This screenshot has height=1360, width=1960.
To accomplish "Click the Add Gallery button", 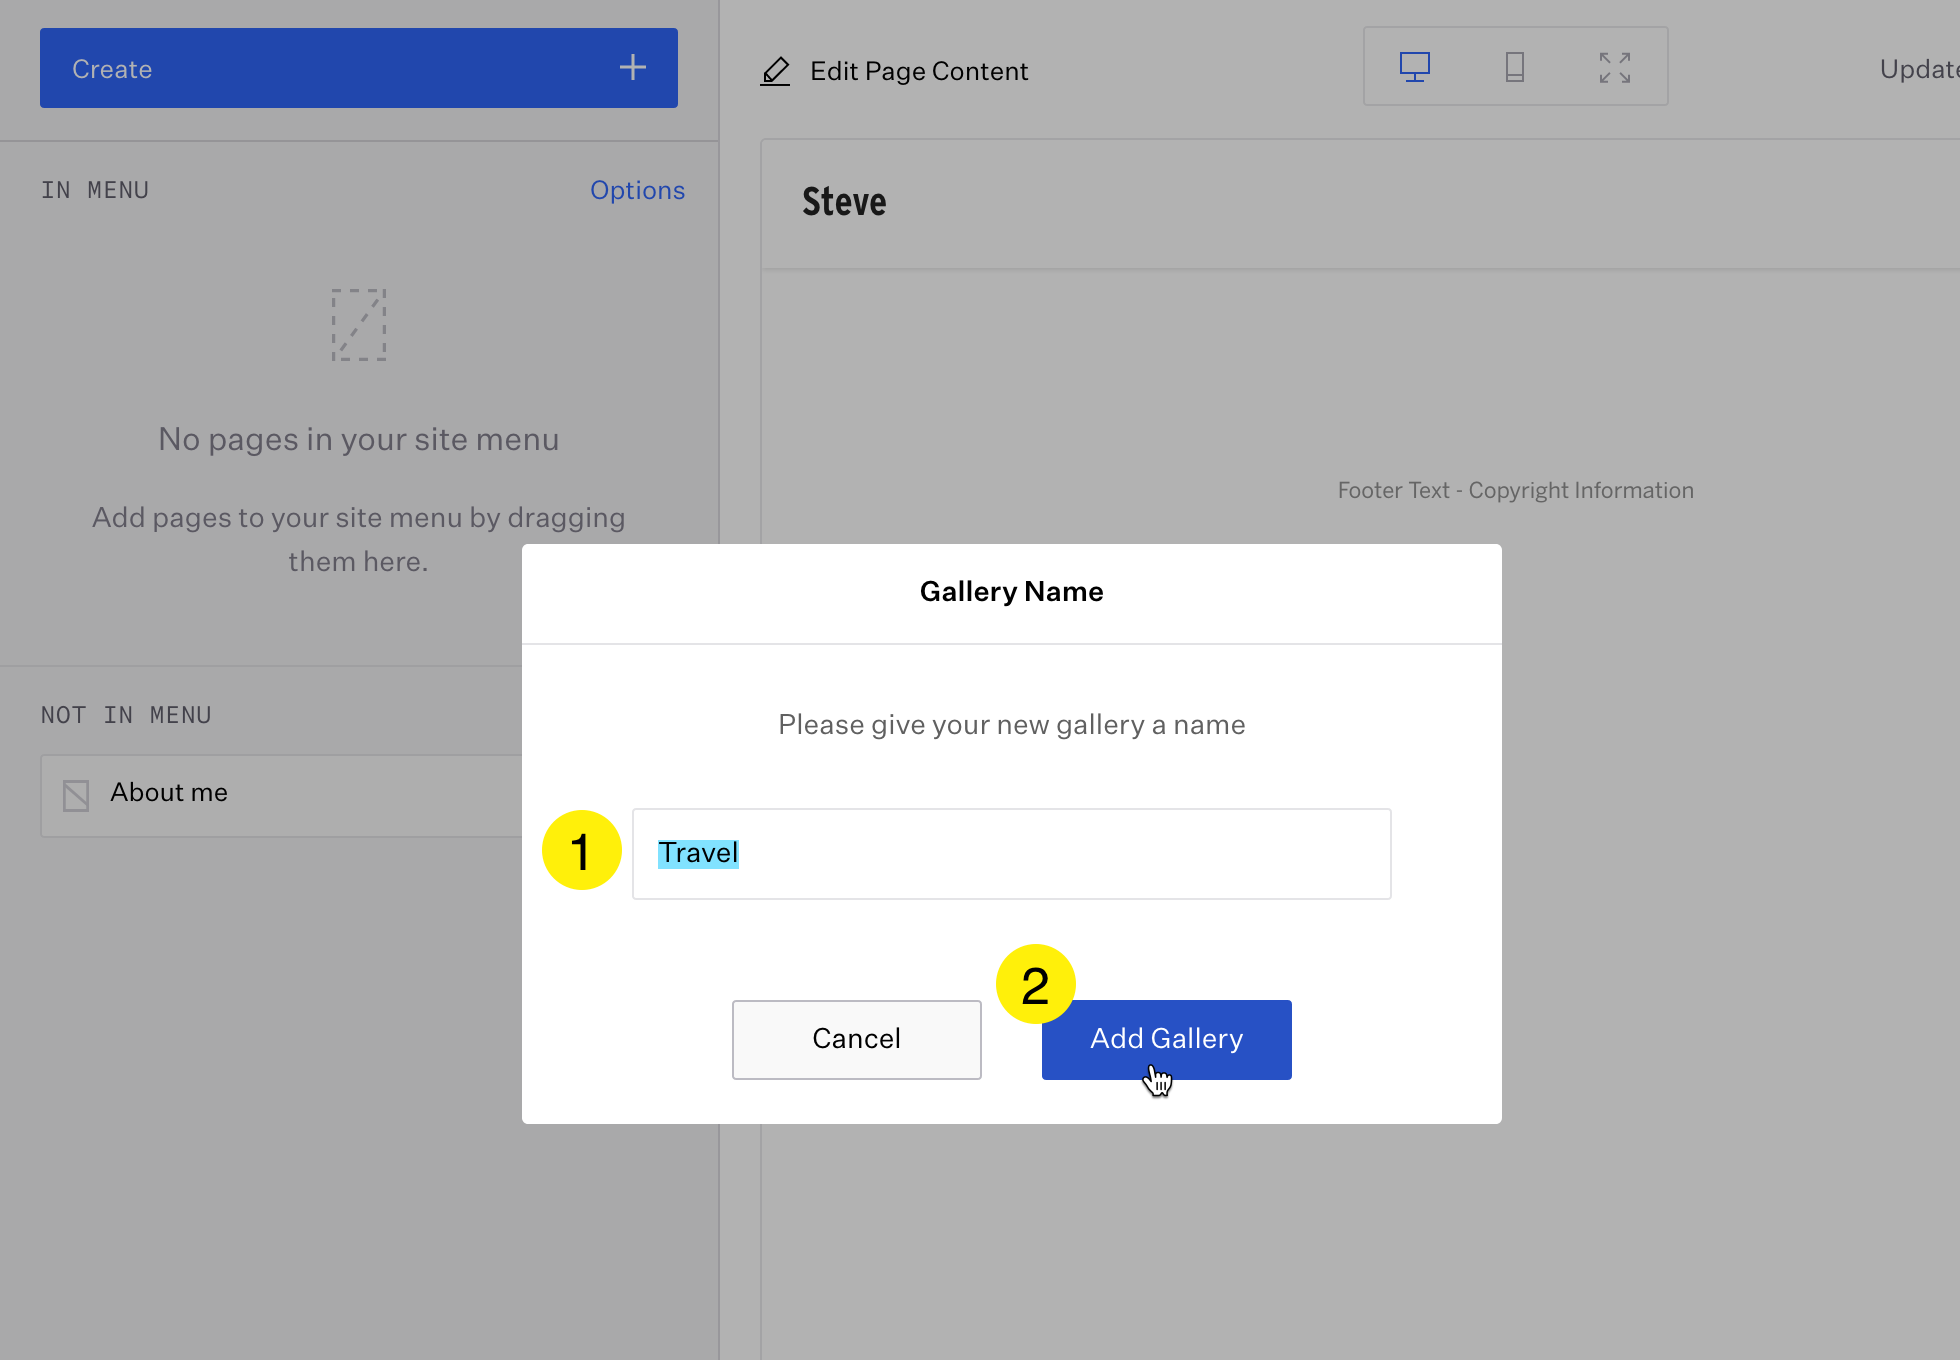I will pyautogui.click(x=1166, y=1039).
